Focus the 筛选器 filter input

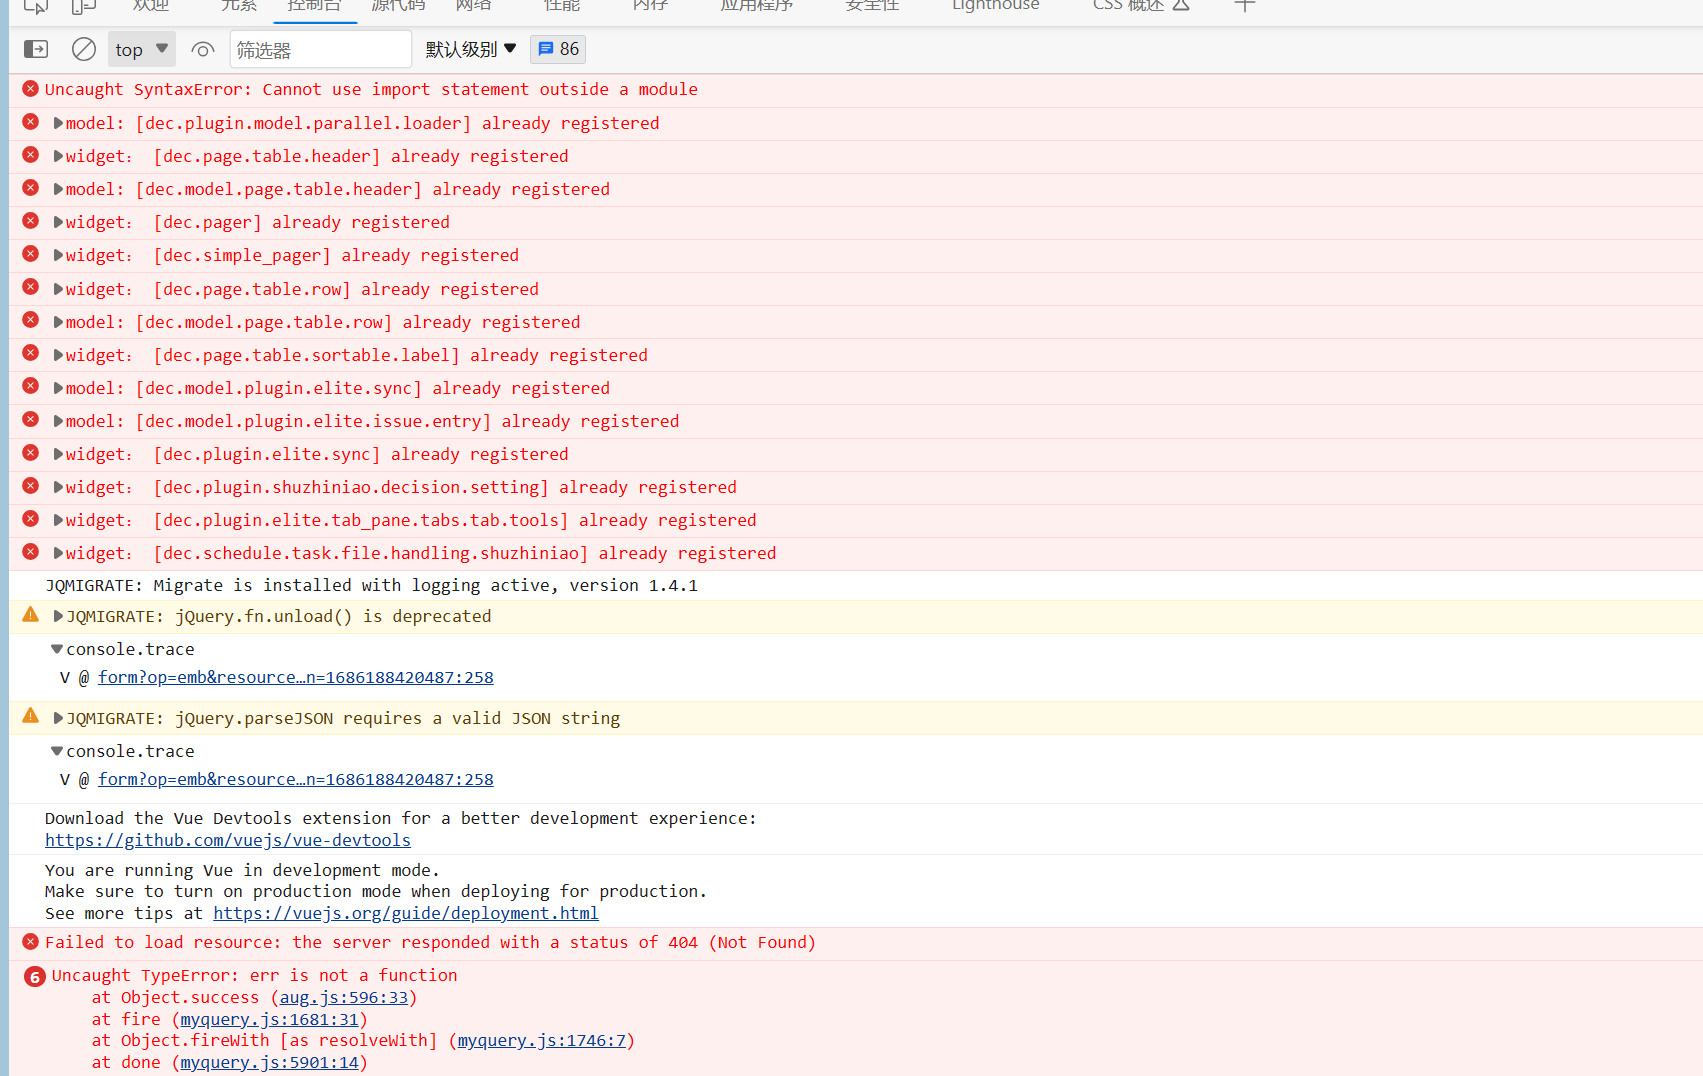(x=320, y=49)
